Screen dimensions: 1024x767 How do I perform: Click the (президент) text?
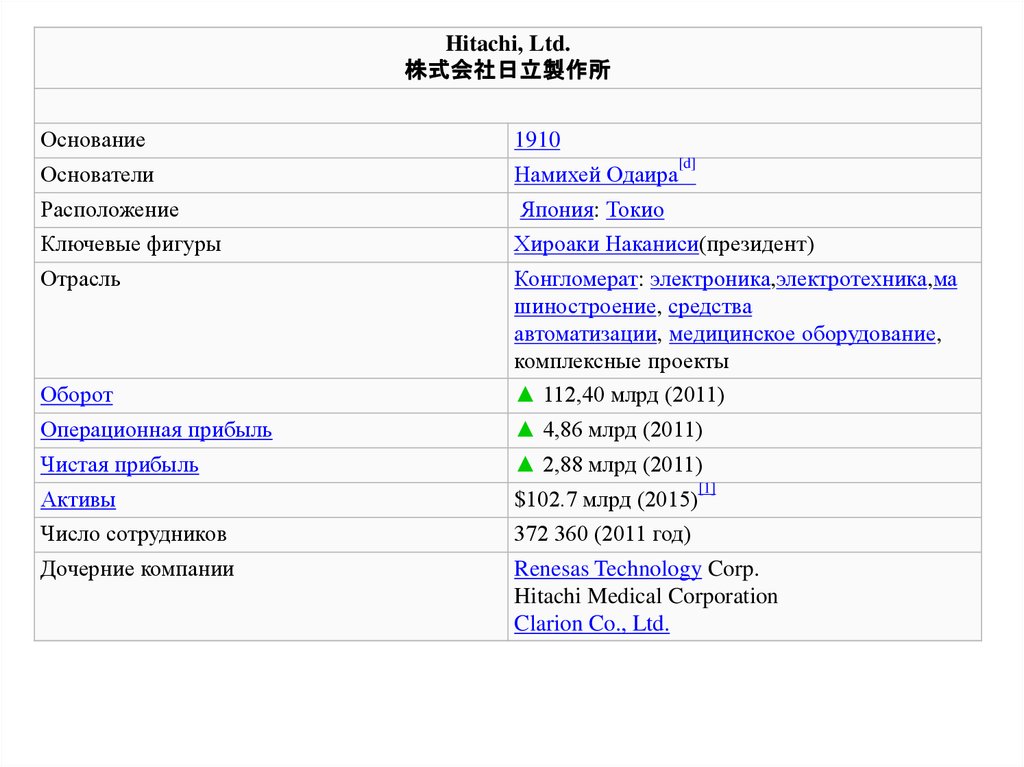pos(756,244)
